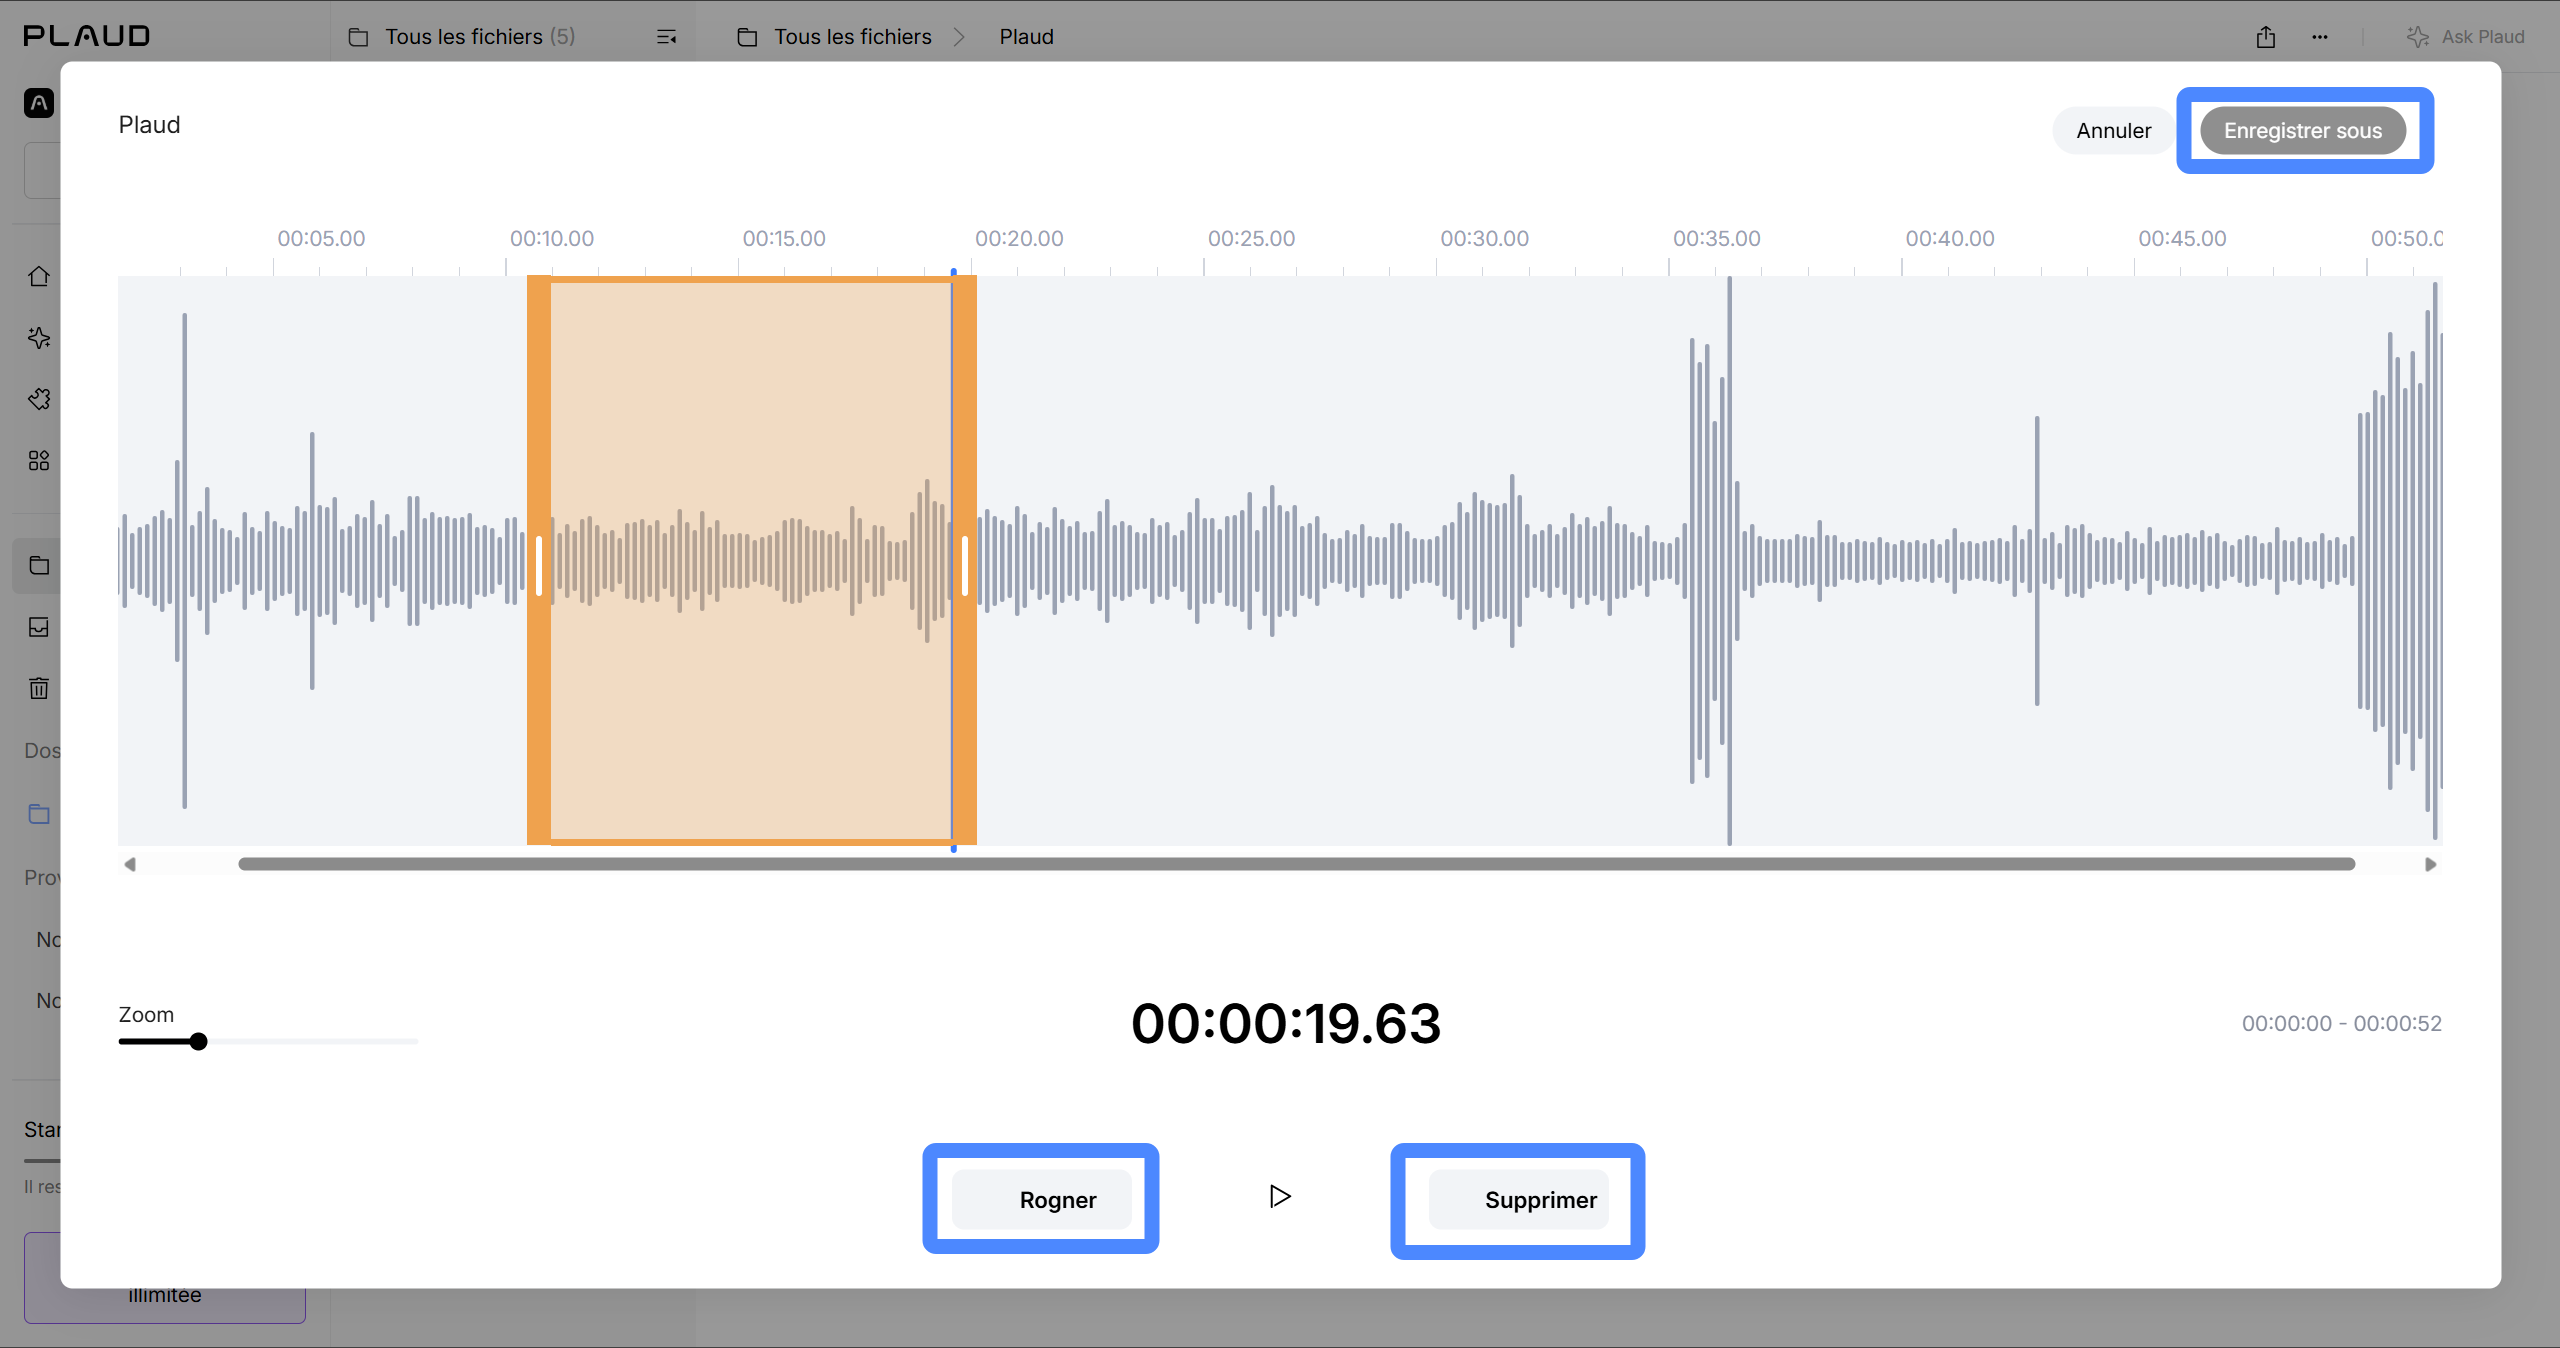This screenshot has height=1348, width=2560.
Task: Click the 00:35.00 ruler mark
Action: [1716, 239]
